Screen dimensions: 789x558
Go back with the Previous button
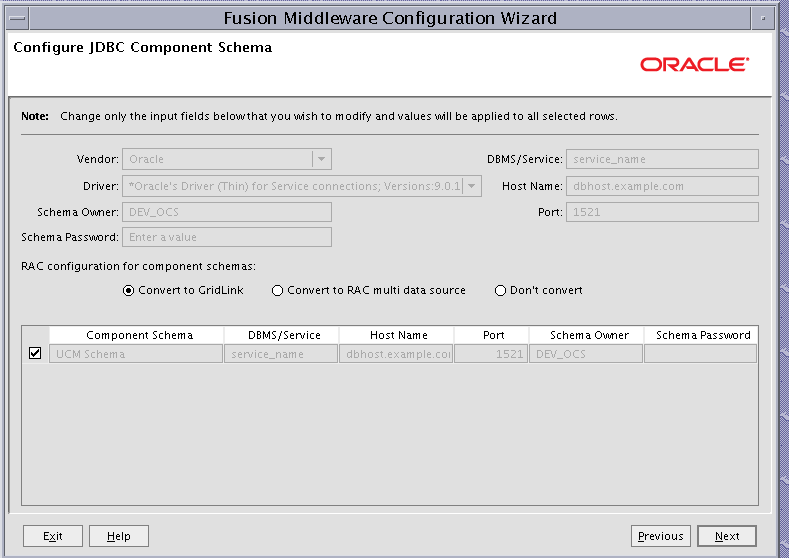coord(661,536)
